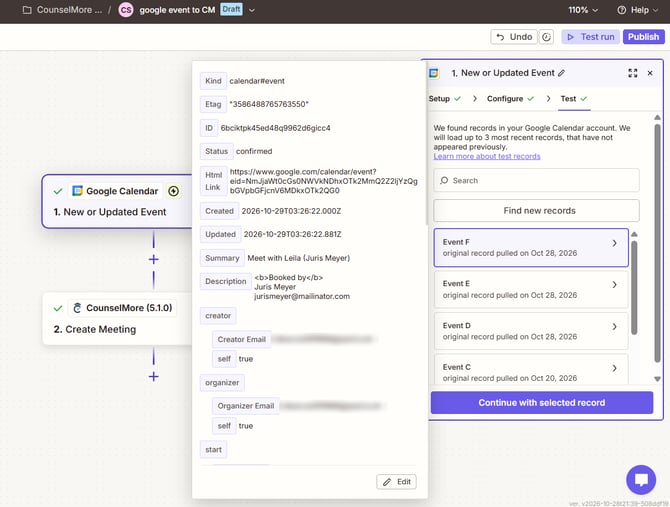The image size is (670, 507).
Task: Click the Setup tab checkmark icon
Action: pos(457,99)
